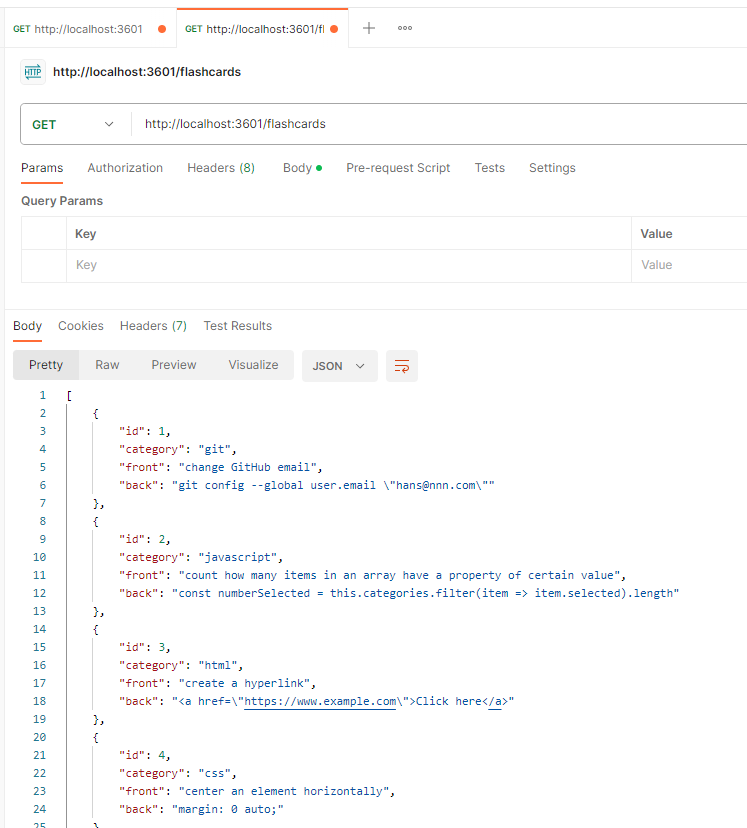
Task: Click response line "back": "margin: 0 auto;"
Action: point(201,810)
